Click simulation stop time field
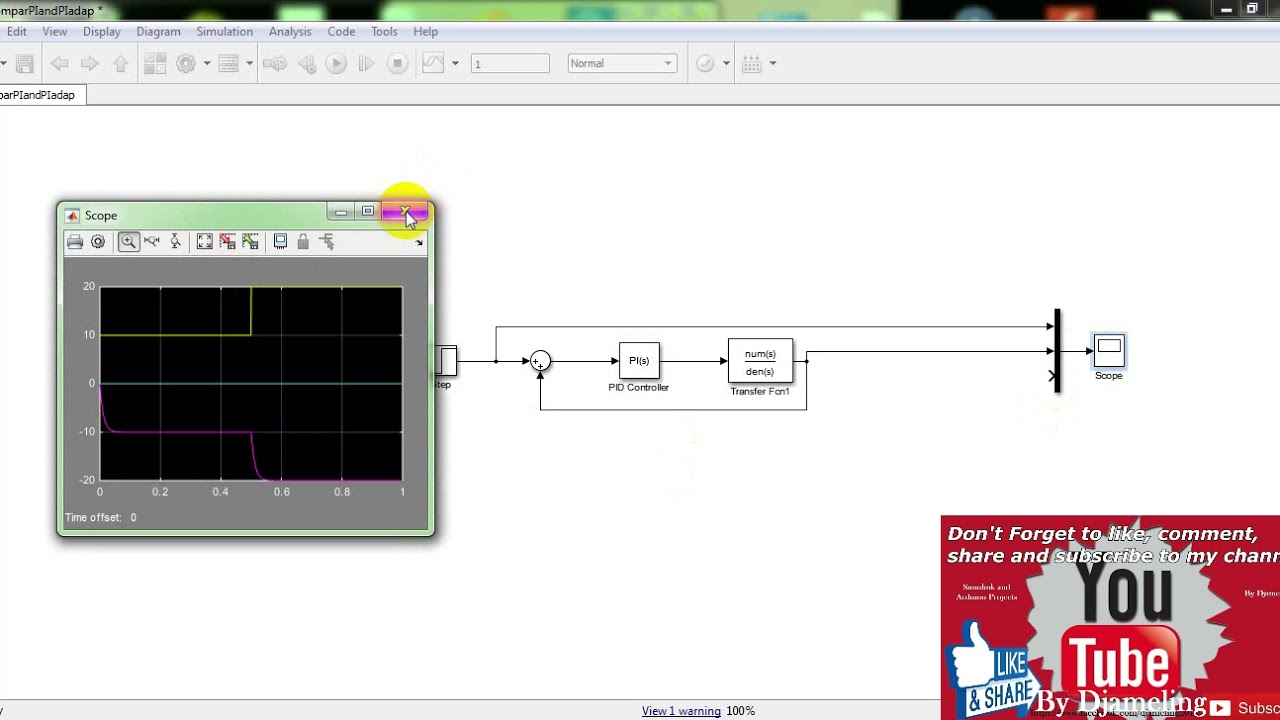1280x720 pixels. (x=510, y=63)
